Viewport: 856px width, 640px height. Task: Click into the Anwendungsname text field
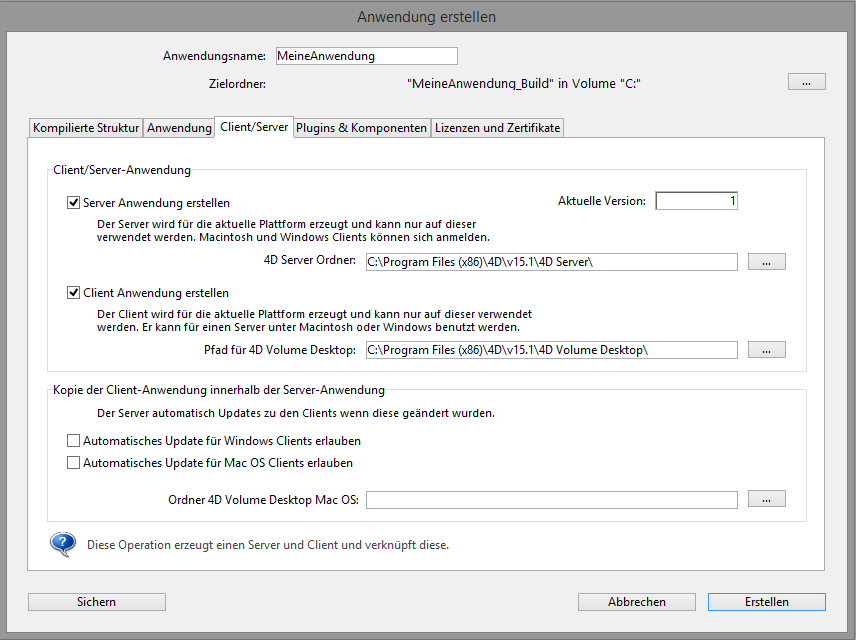(366, 56)
